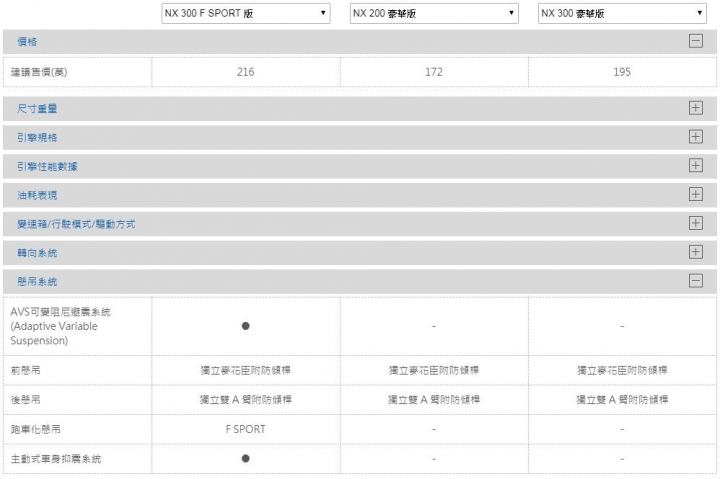Select 前懸吊 value under NX 300 豪華版
720x479 pixels.
[x=622, y=370]
